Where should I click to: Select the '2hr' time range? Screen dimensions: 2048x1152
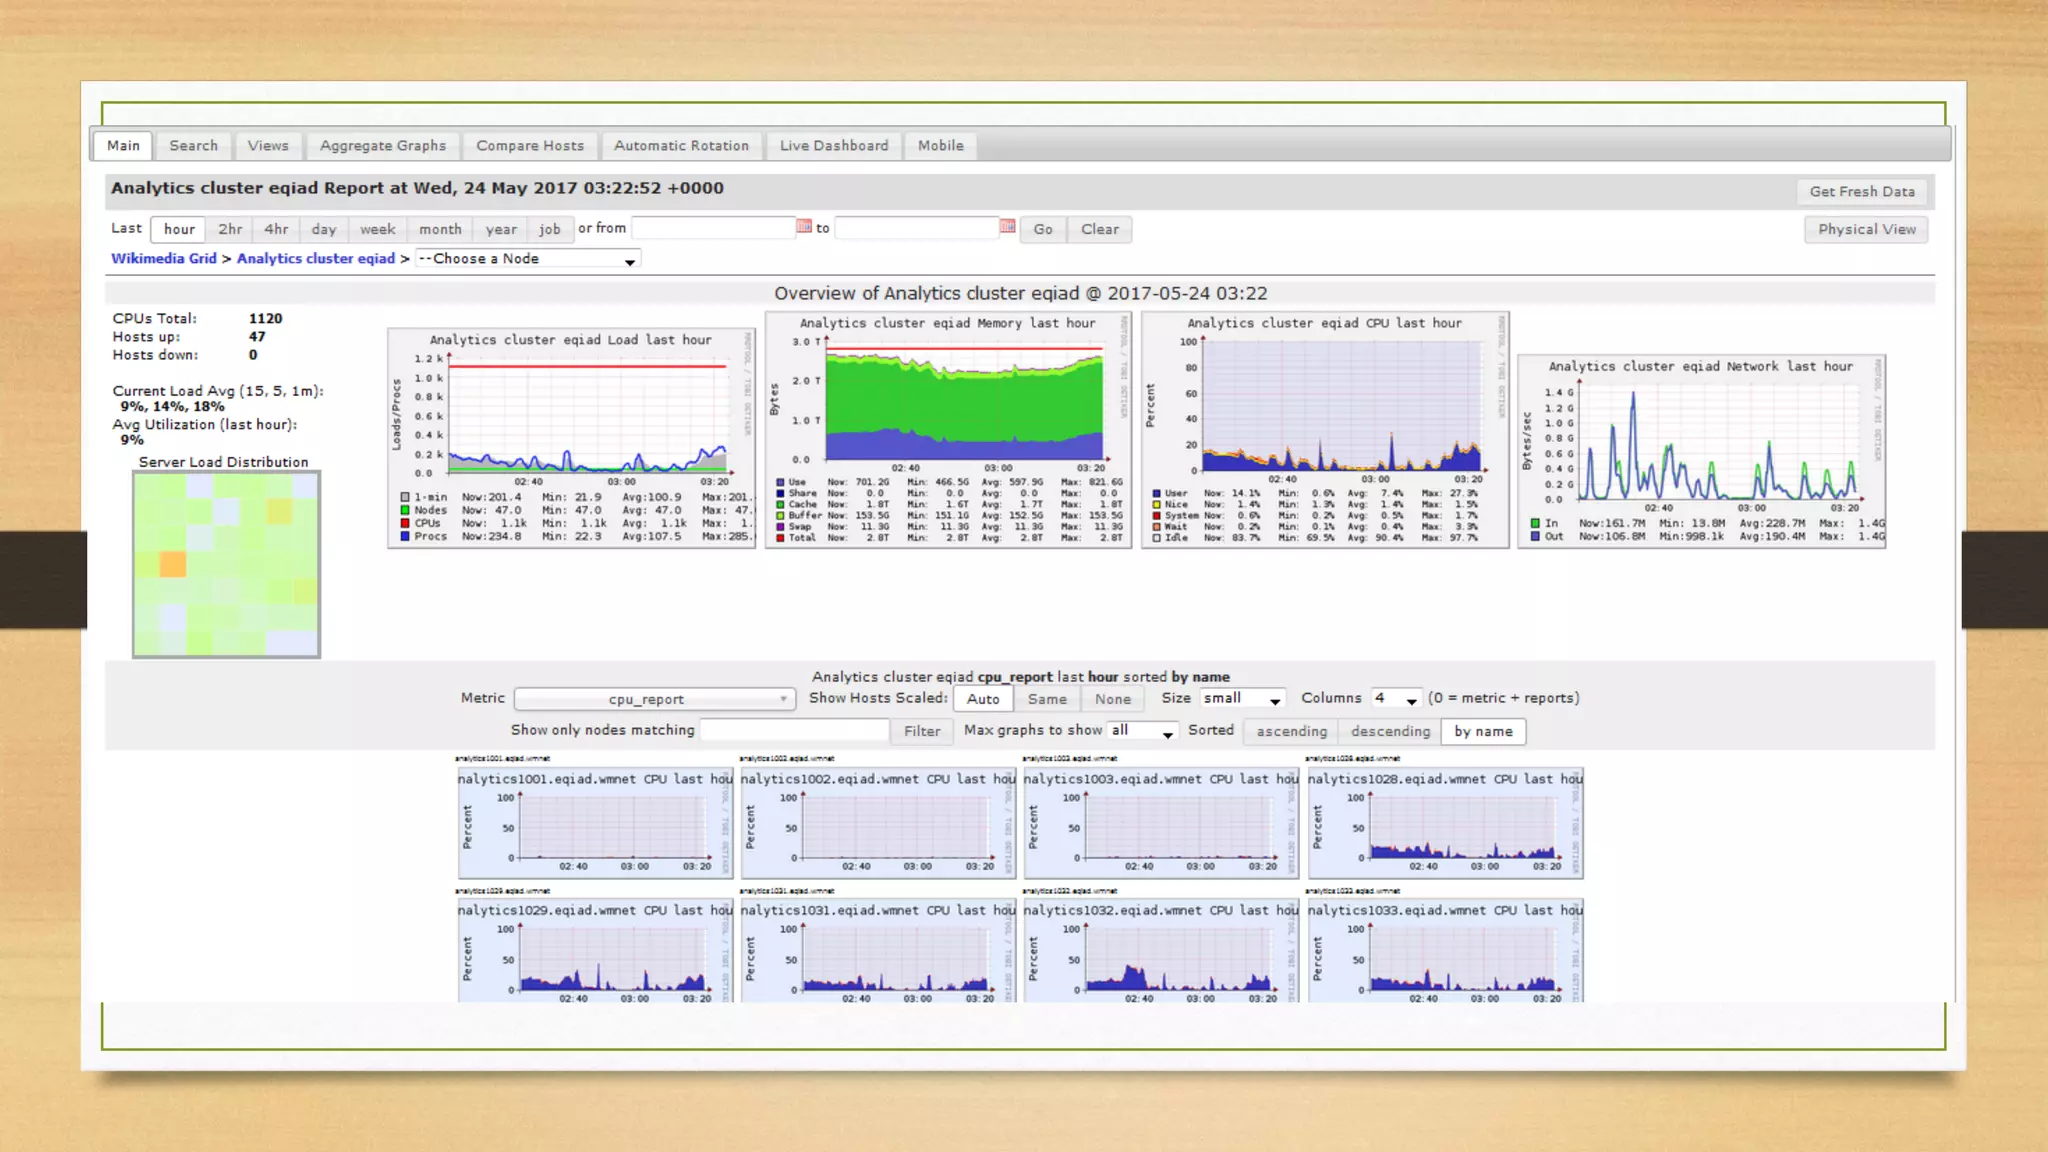coord(230,229)
